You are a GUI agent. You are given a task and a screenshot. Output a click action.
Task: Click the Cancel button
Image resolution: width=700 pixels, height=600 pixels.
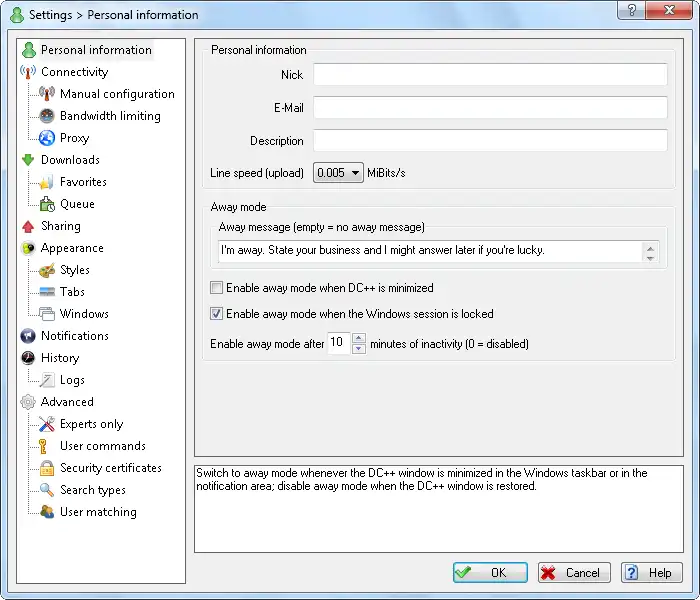574,572
